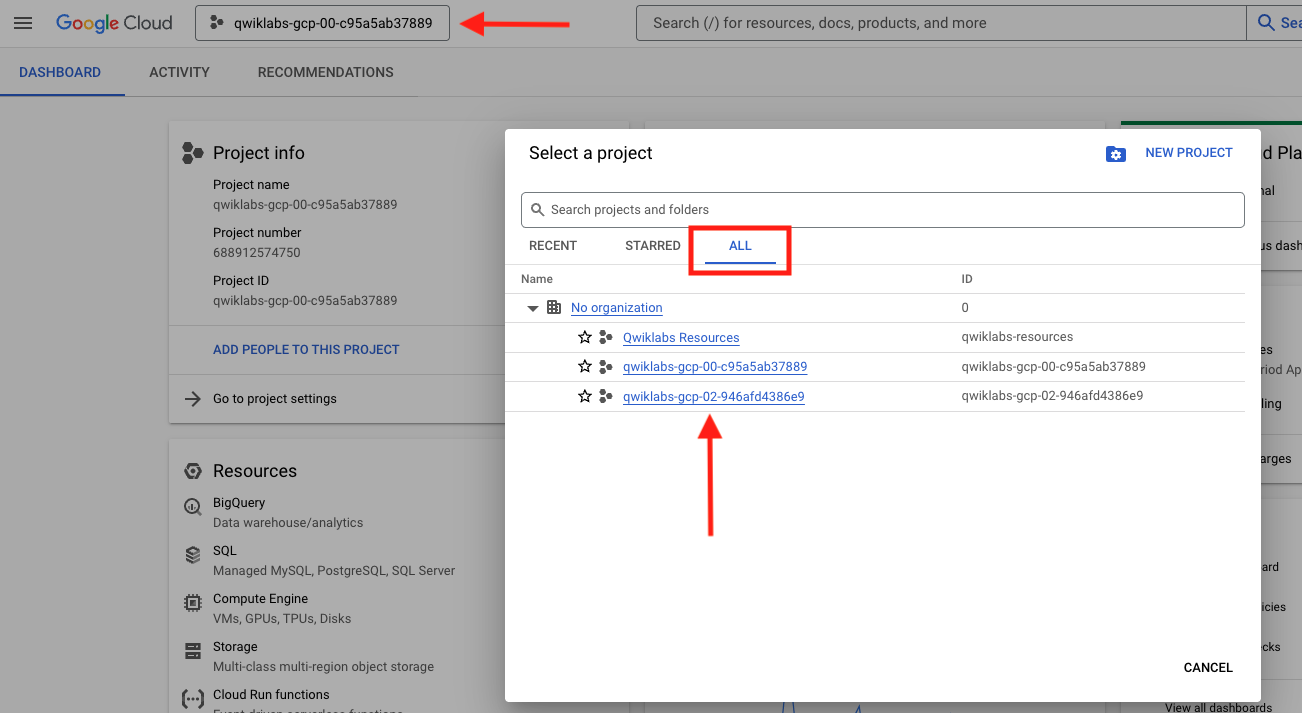The width and height of the screenshot is (1302, 713).
Task: Click the New Project button
Action: 1189,153
